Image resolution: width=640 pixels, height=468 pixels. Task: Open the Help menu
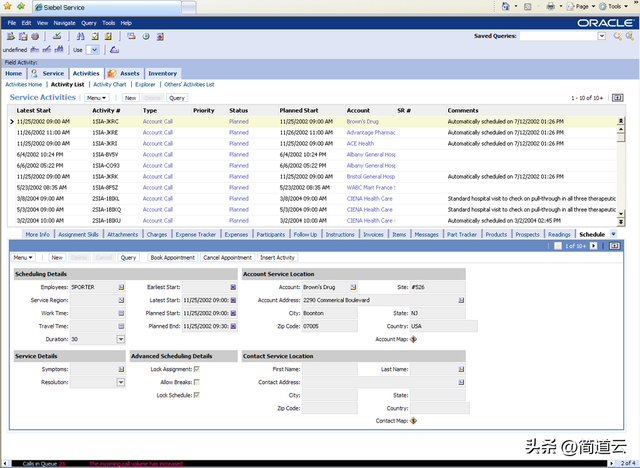pos(126,23)
